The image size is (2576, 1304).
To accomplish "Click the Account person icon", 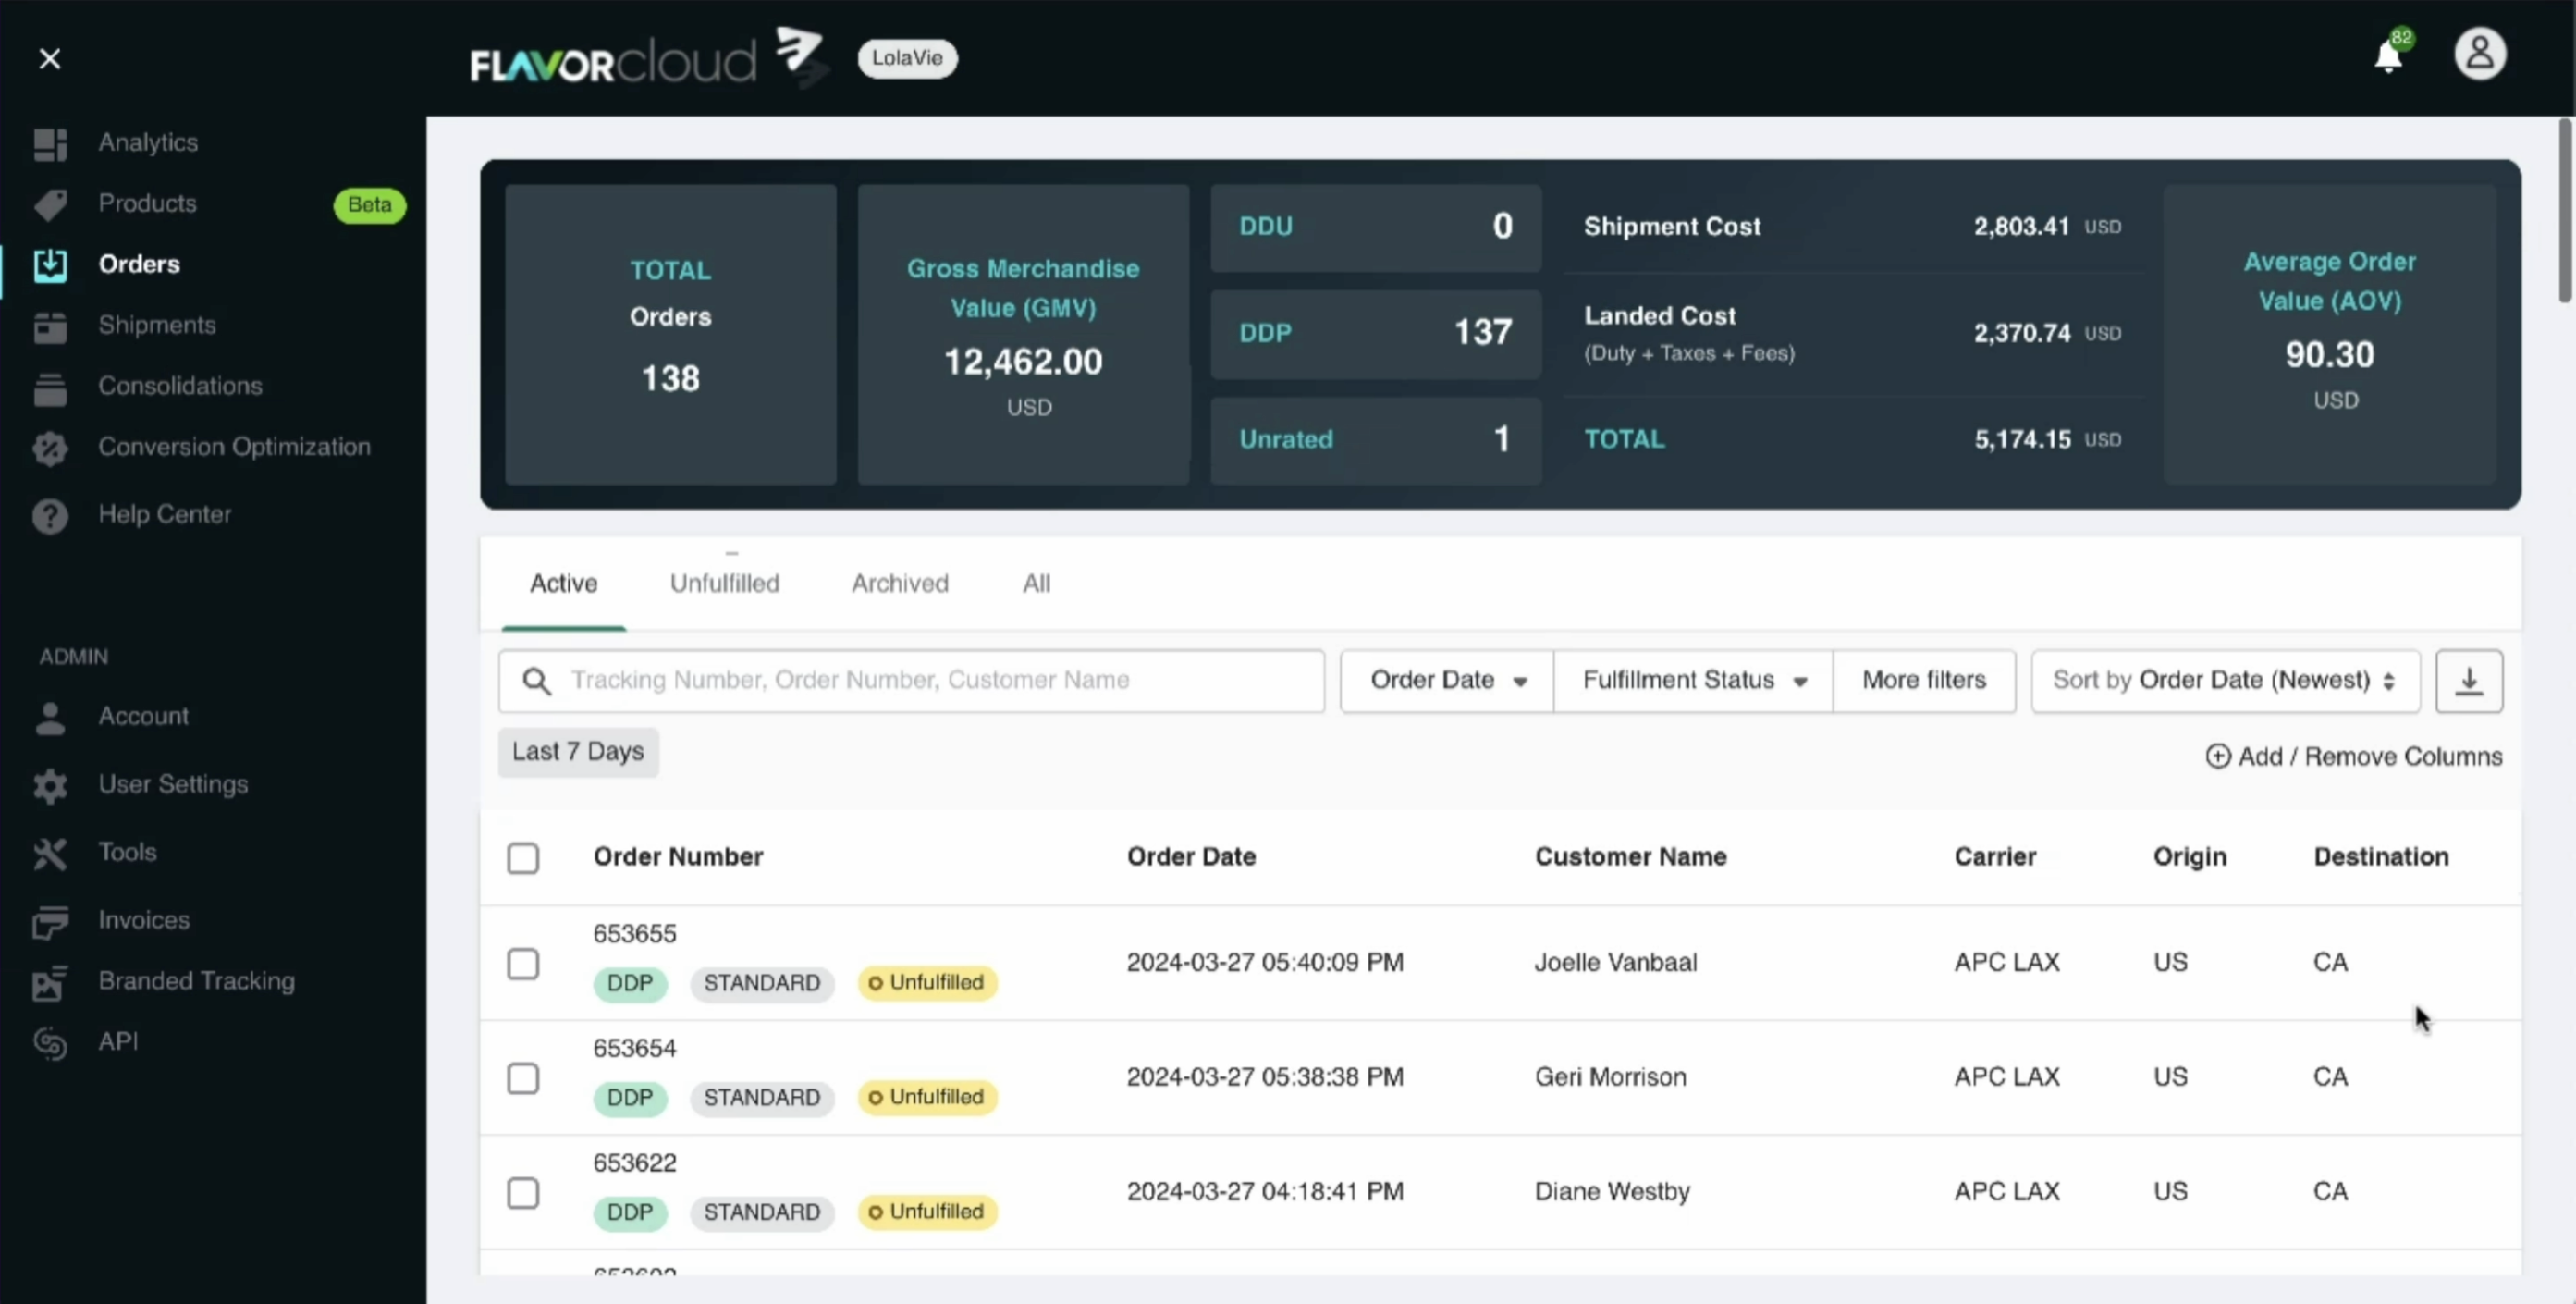I will (x=50, y=717).
